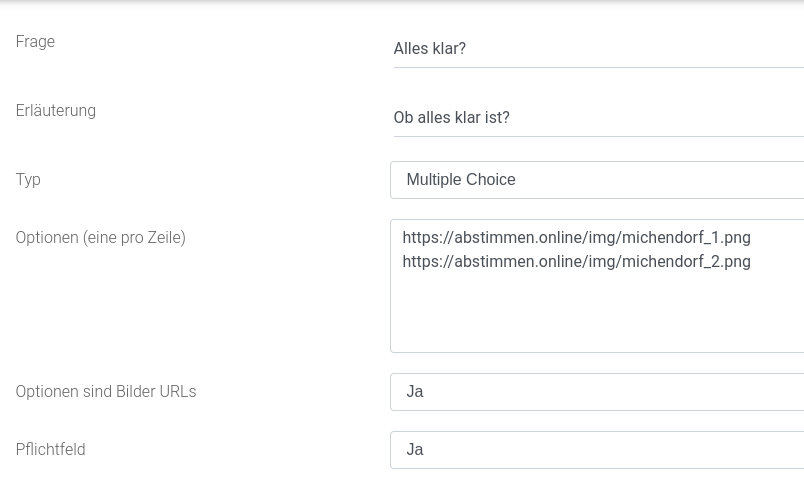
Task: Click the Frage field containing "Alles klar?"
Action: point(598,49)
